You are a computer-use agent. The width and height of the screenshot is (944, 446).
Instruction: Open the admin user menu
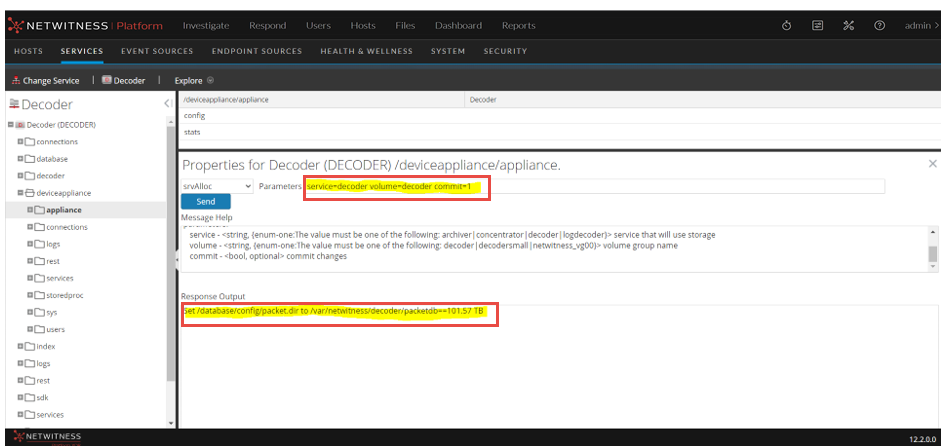920,25
